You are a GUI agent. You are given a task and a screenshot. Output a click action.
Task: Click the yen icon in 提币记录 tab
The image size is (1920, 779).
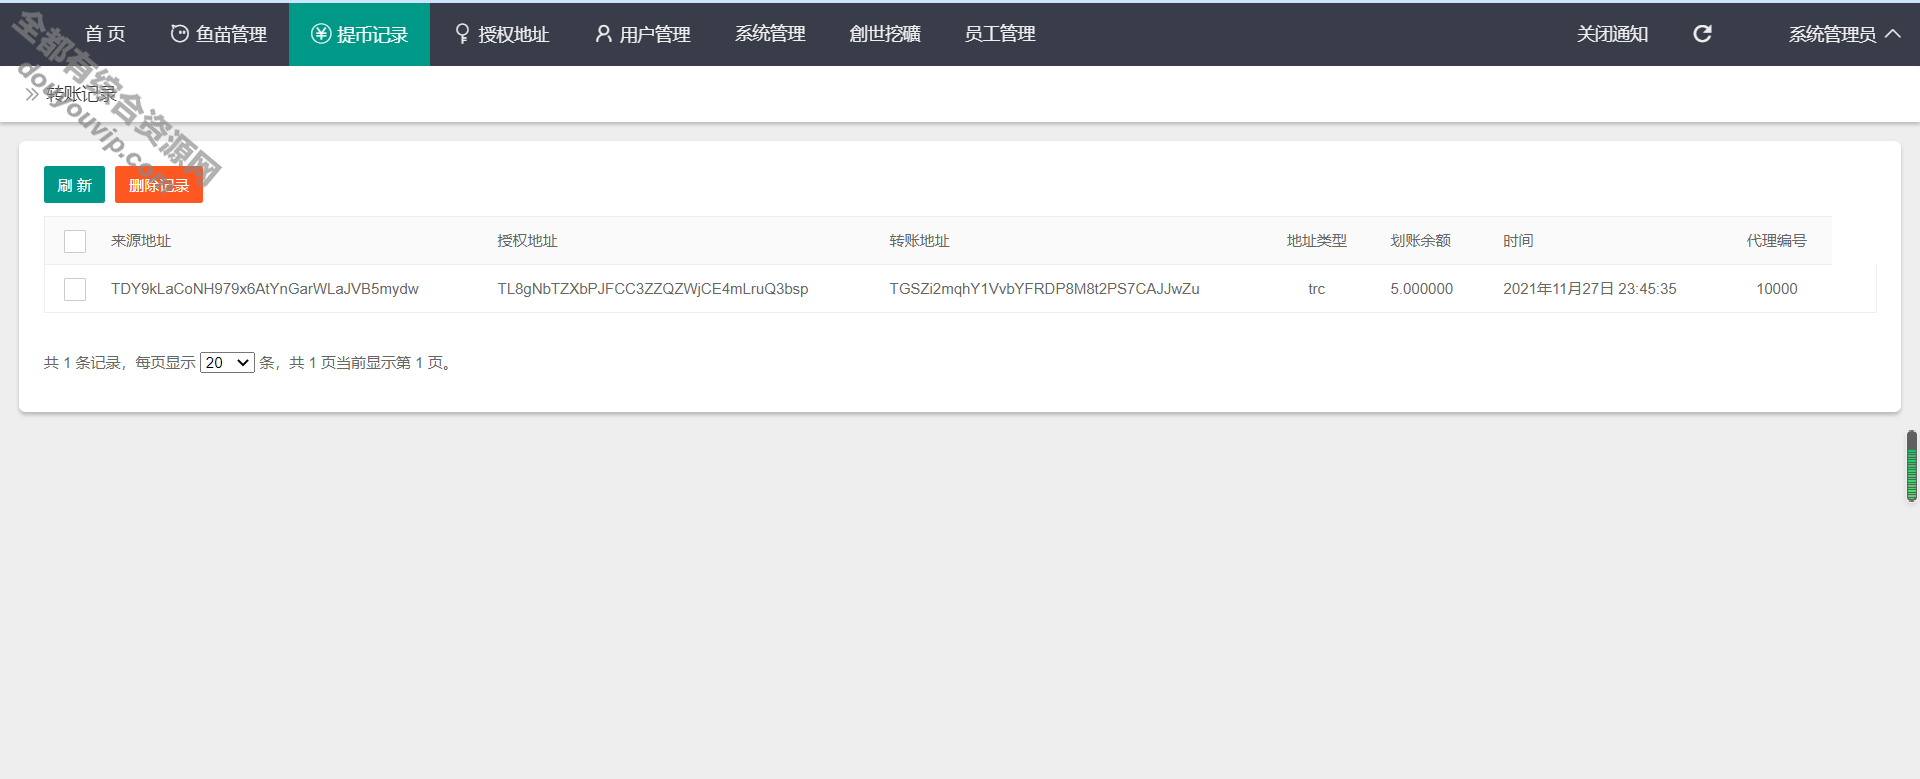pyautogui.click(x=321, y=34)
